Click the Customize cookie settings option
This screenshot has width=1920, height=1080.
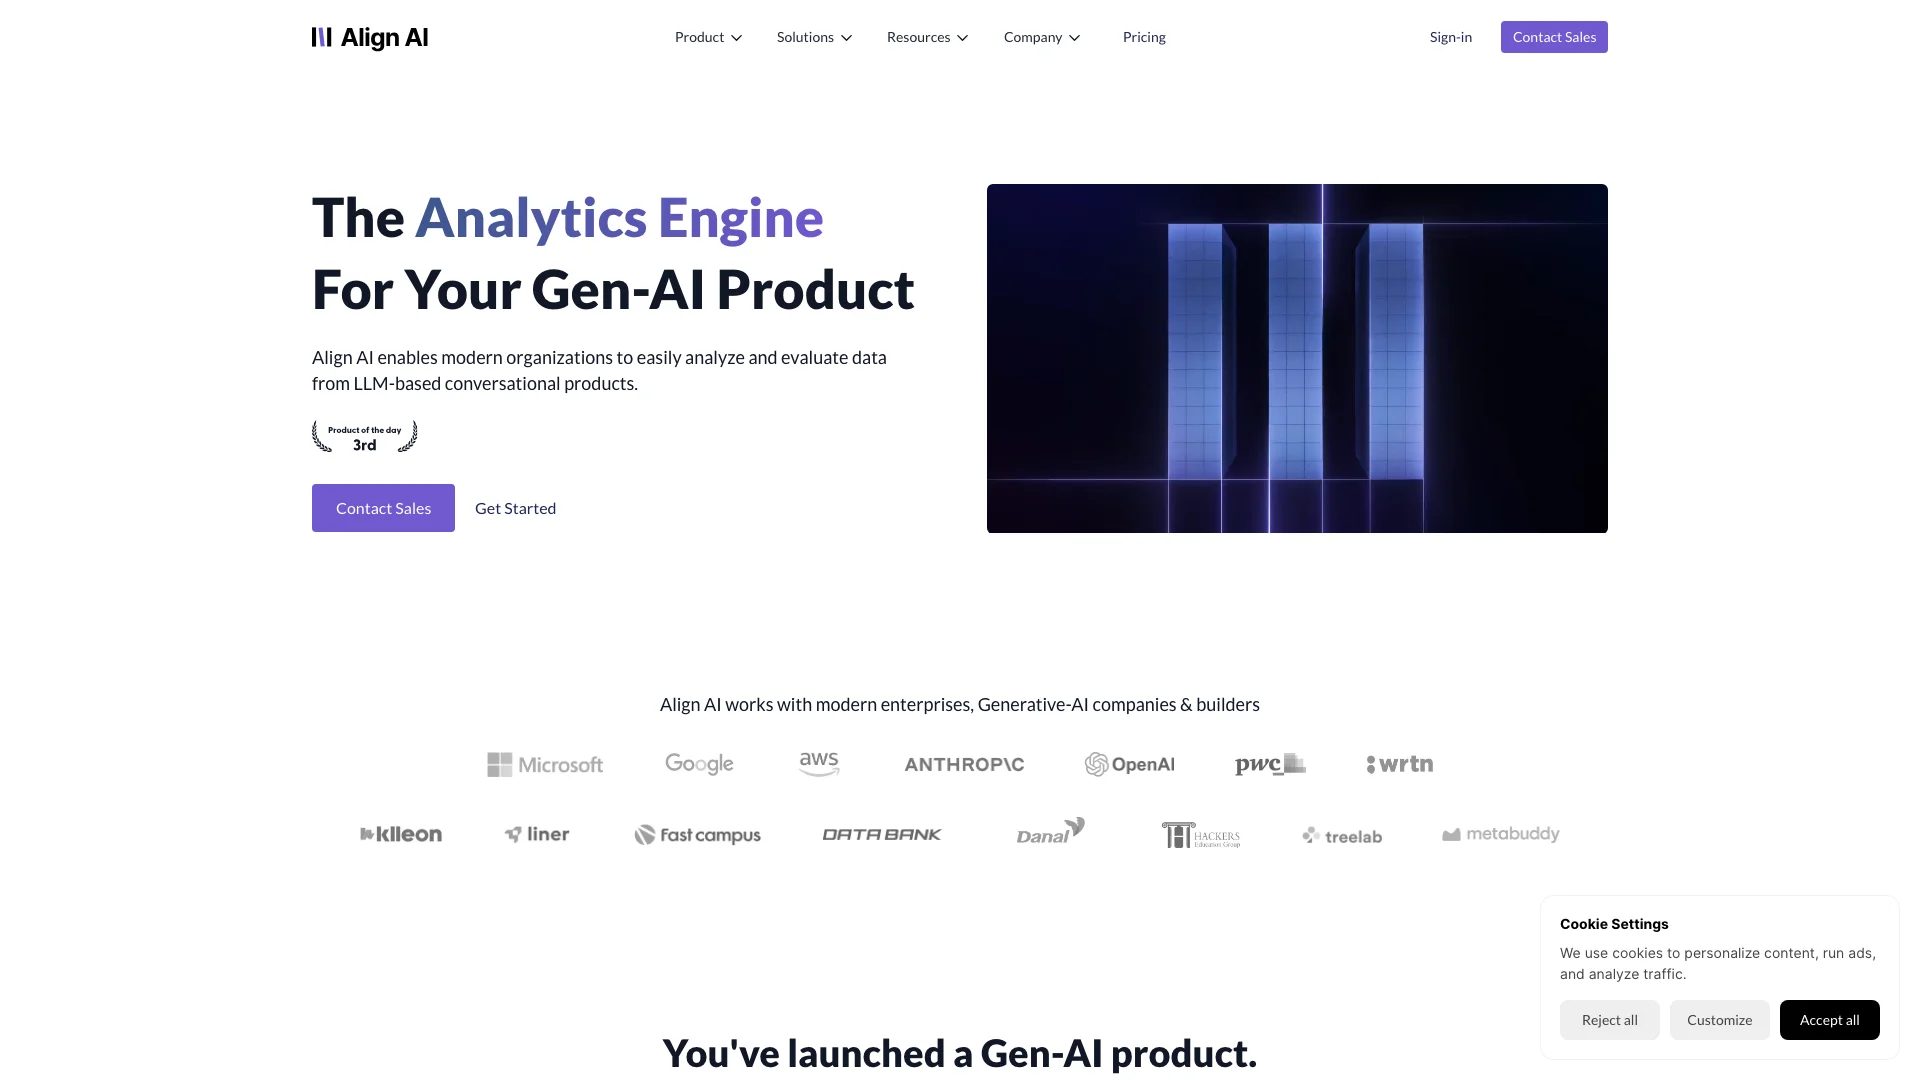pyautogui.click(x=1720, y=1019)
